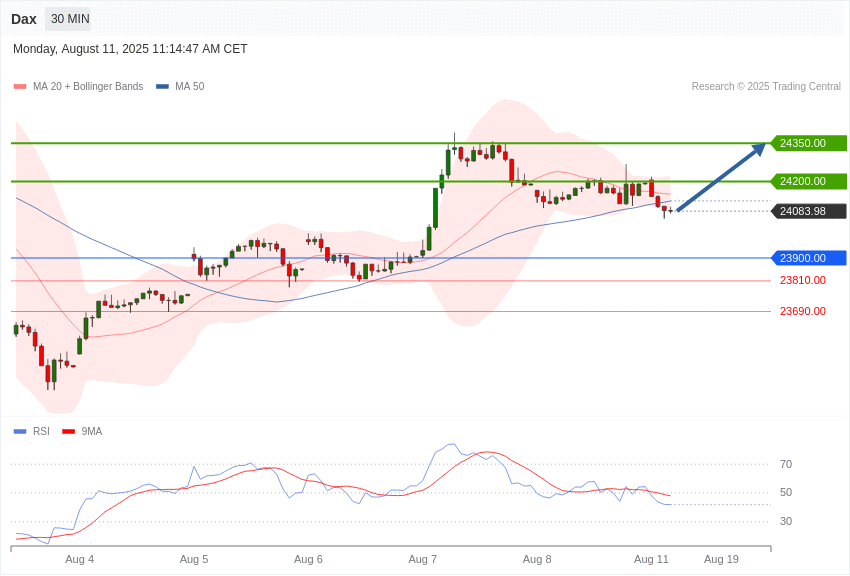Click the Aug 11 date label
850x576 pixels.
[652, 559]
